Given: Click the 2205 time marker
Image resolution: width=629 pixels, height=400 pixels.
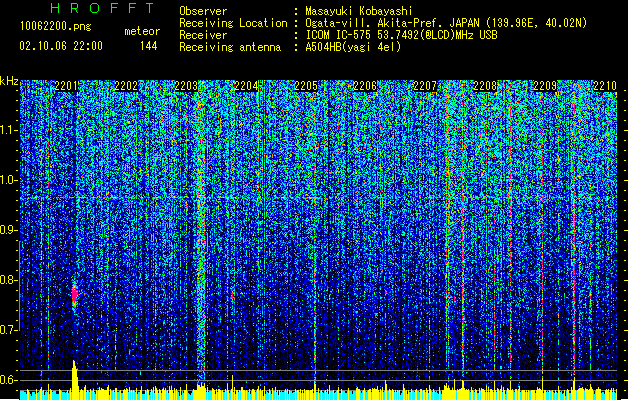Looking at the screenshot, I should pos(306,86).
